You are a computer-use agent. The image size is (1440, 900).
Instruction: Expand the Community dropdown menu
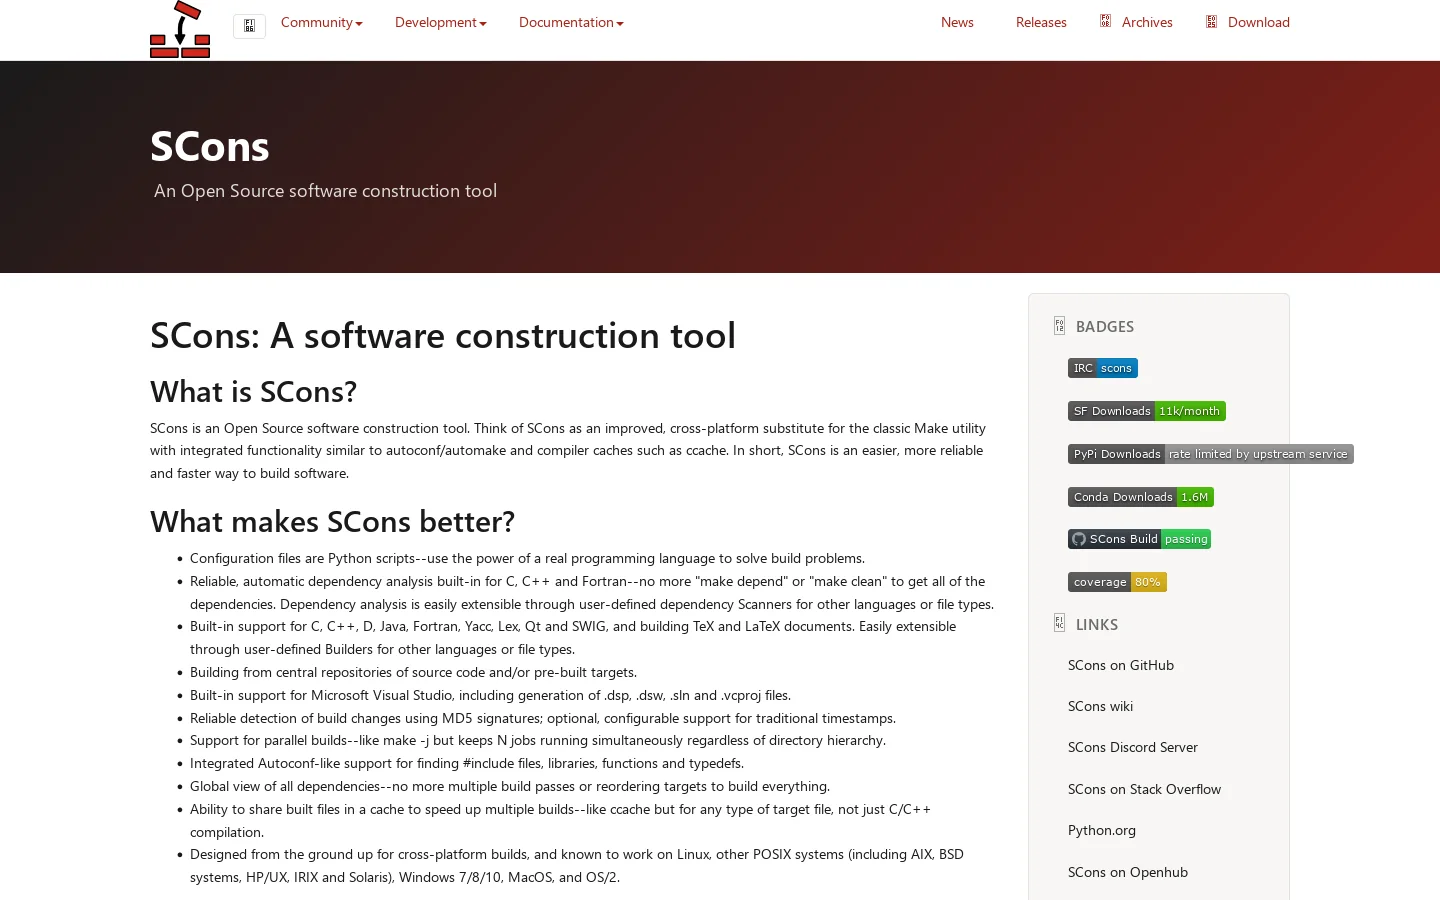click(x=322, y=22)
